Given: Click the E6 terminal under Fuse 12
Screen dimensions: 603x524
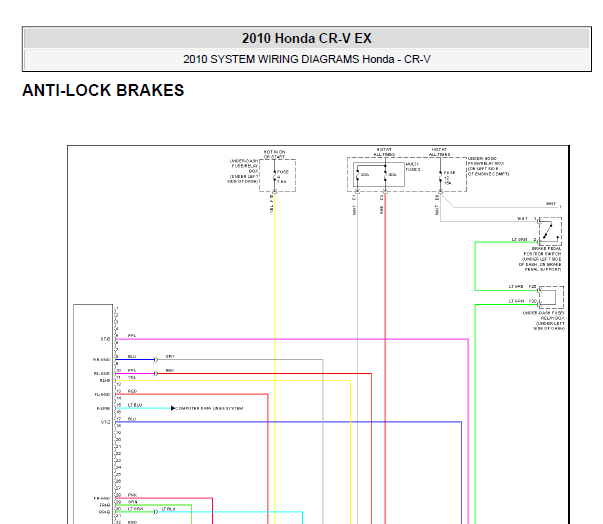Looking at the screenshot, I should (437, 197).
